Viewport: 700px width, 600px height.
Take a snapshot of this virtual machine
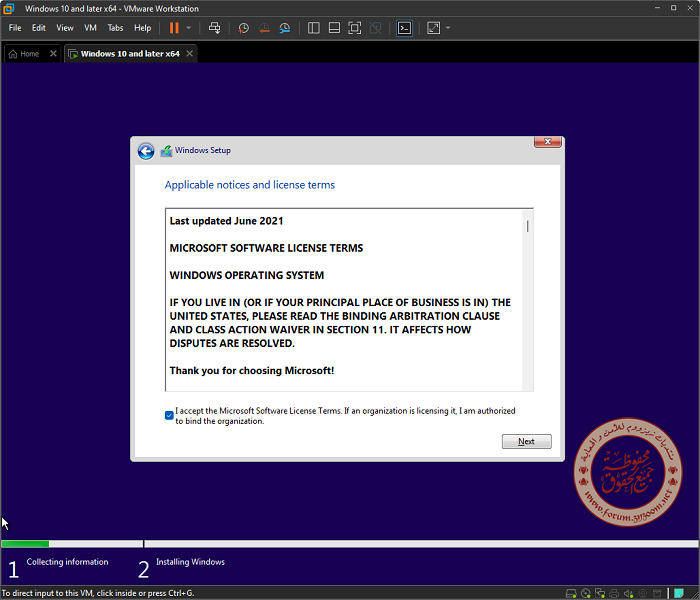[243, 29]
